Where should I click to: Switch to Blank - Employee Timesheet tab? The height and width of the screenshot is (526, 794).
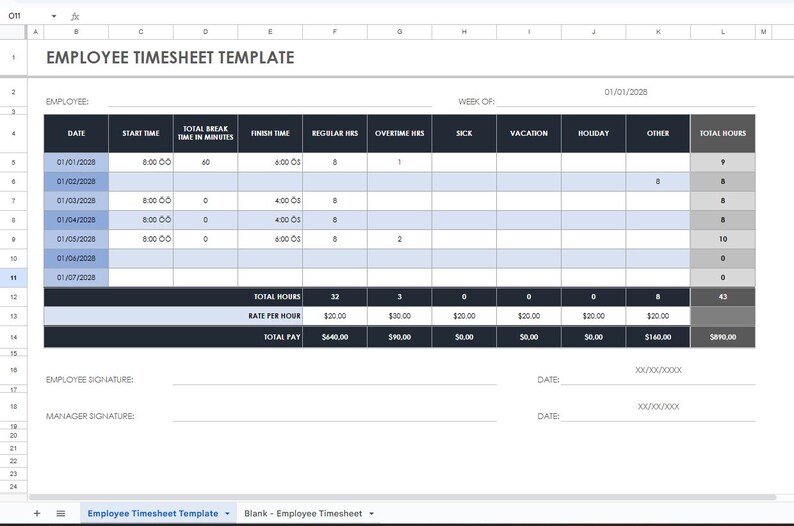[303, 513]
